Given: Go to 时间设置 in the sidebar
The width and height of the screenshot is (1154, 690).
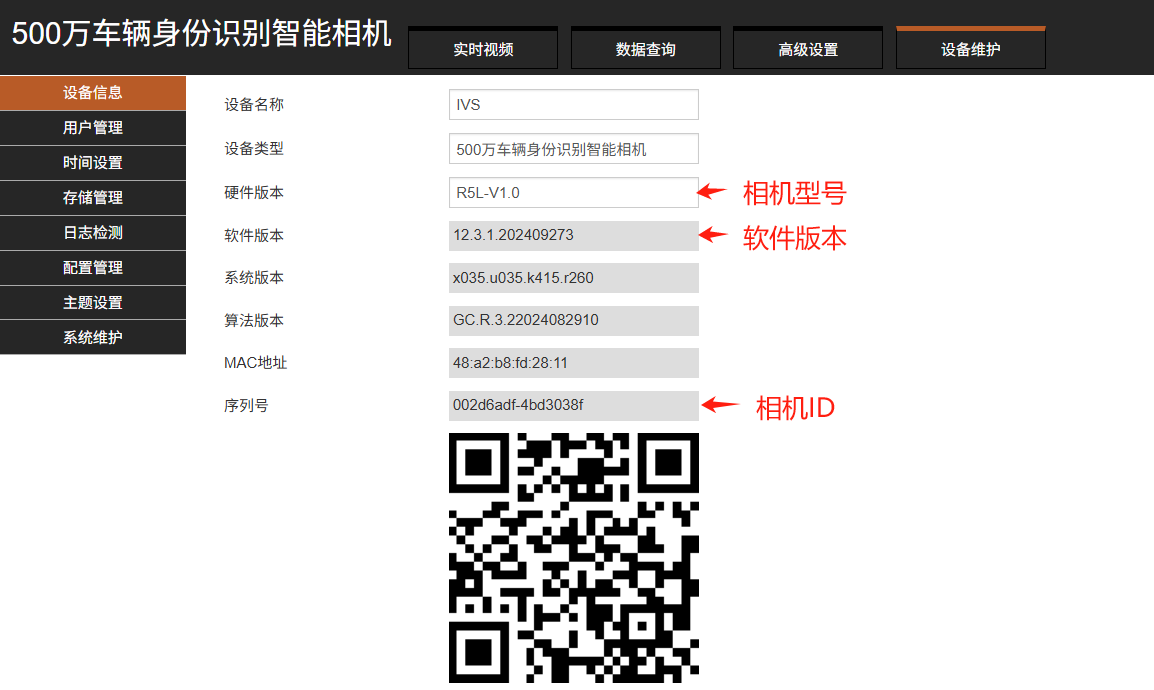Looking at the screenshot, I should pyautogui.click(x=93, y=163).
